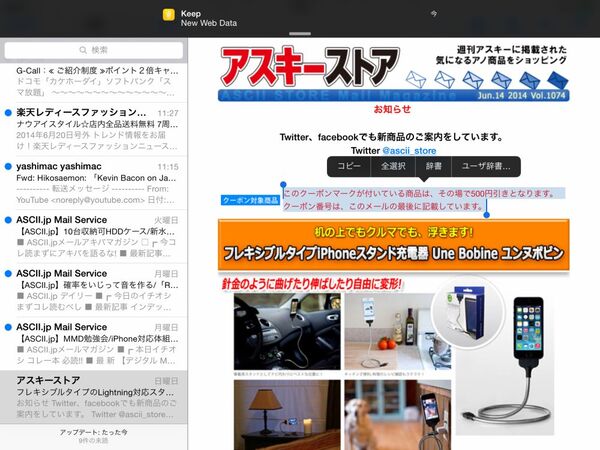Tap the 週刊アスキーに掲載された tagline
Viewport: 600px width, 450px height.
click(512, 49)
